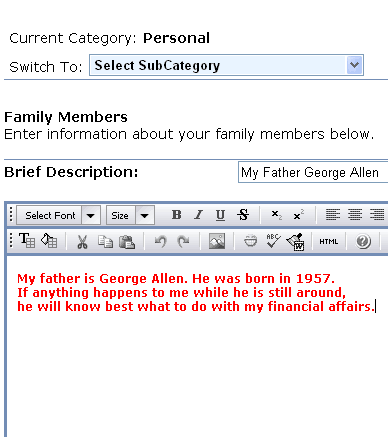The image size is (388, 437).
Task: Toggle bold formatting in the editor
Action: tap(176, 215)
